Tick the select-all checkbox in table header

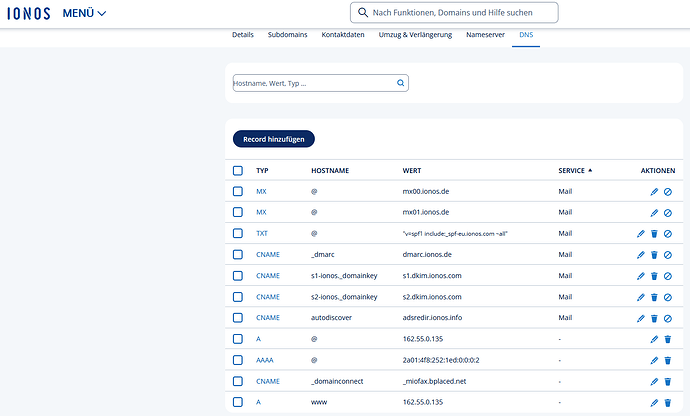tap(238, 170)
